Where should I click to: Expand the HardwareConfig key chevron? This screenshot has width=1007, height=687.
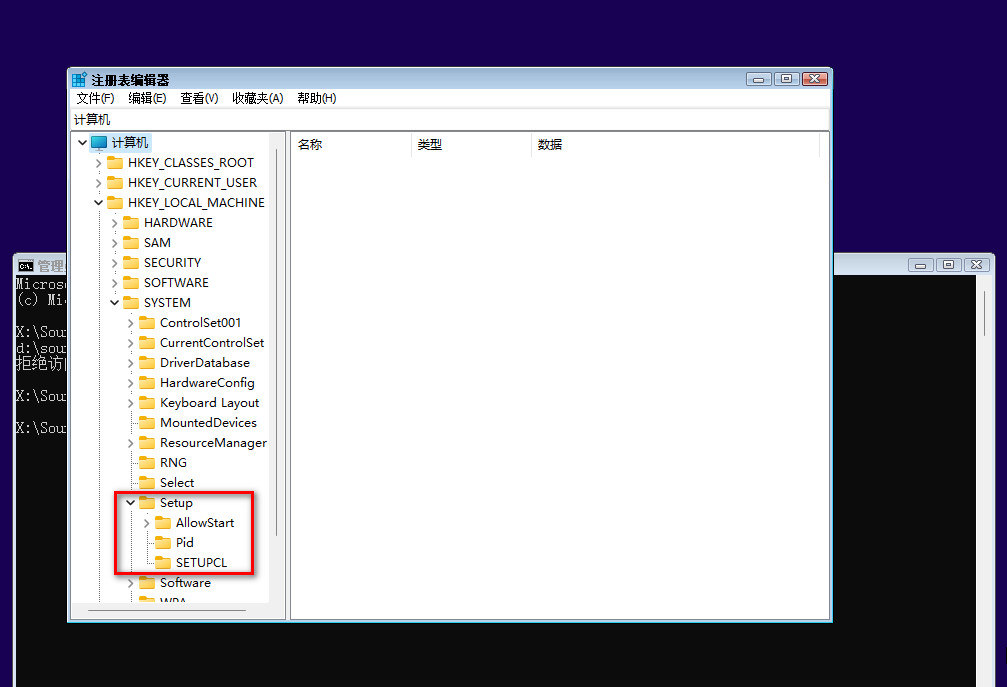pos(130,383)
